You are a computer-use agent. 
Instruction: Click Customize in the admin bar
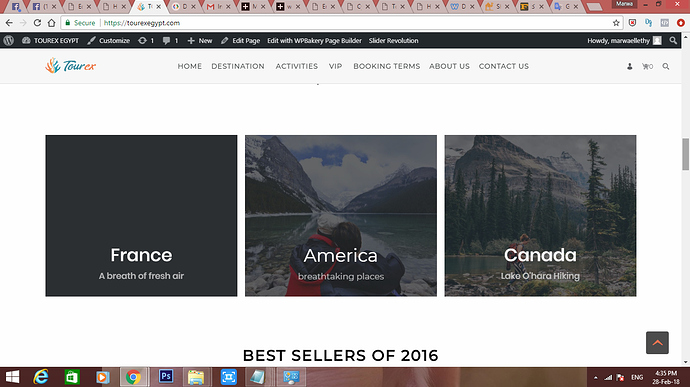click(x=108, y=41)
